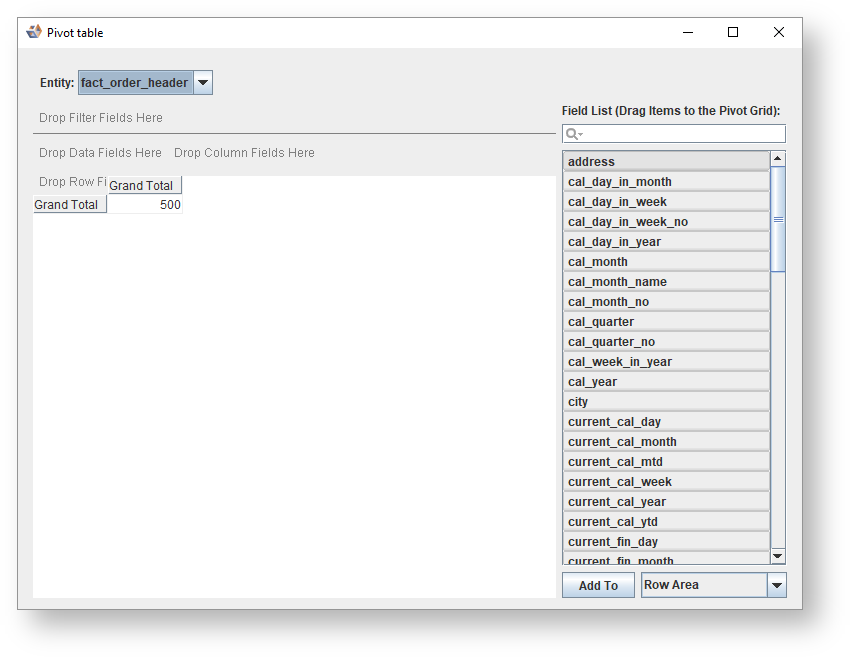
Task: Click the search magnifier icon in field list
Action: click(x=572, y=134)
